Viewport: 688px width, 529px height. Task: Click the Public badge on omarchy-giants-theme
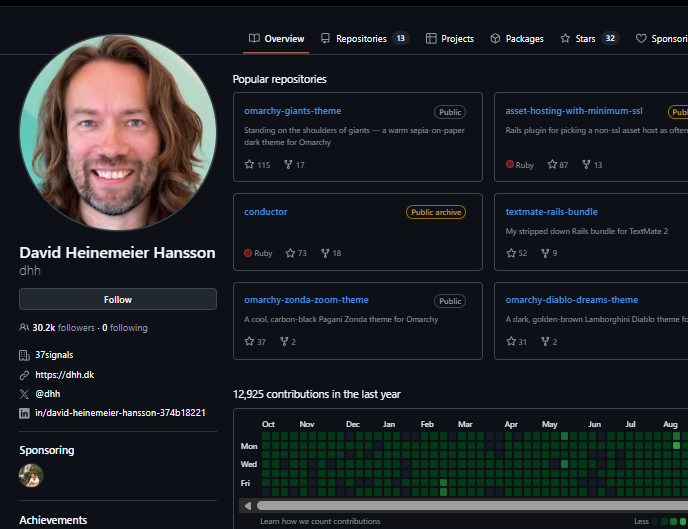click(450, 112)
